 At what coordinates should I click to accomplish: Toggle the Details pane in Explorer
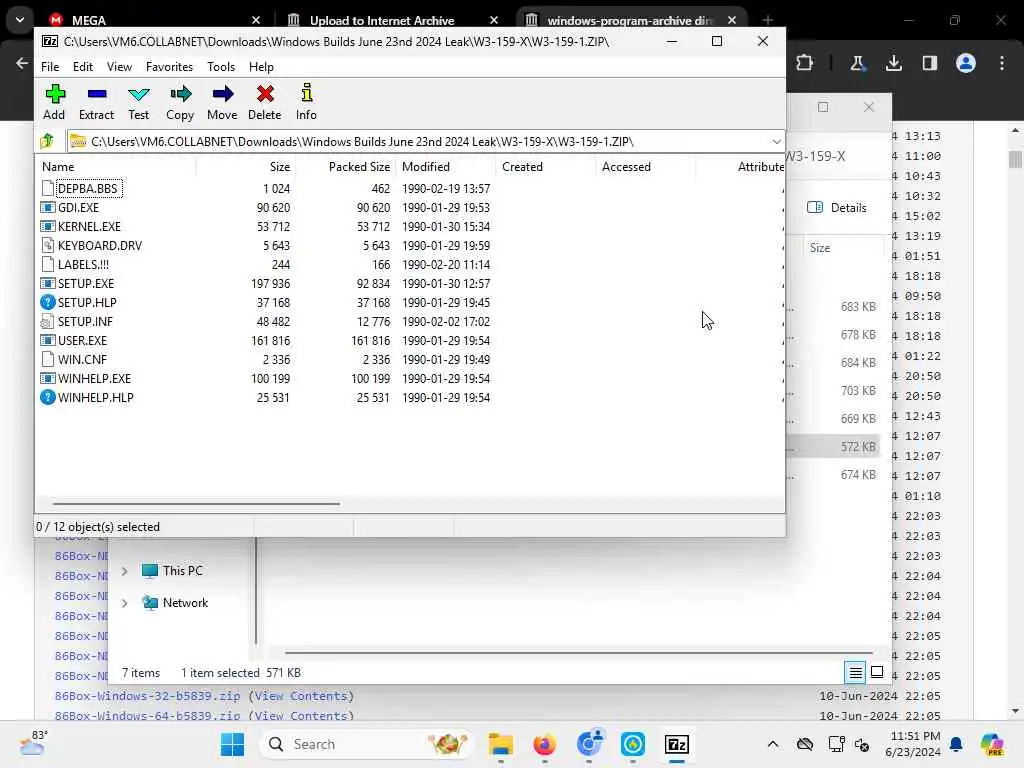click(x=837, y=208)
